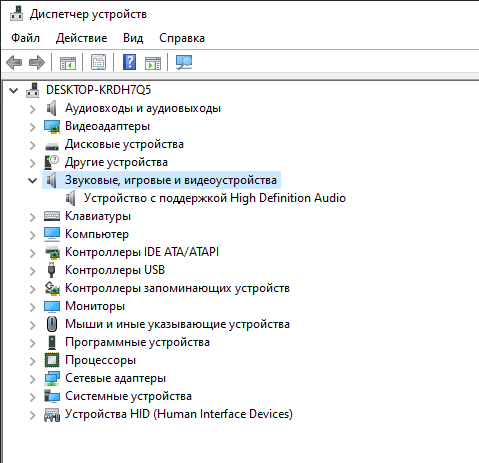This screenshot has width=479, height=463.
Task: Expand the Дисковые устройства chevron
Action: click(32, 145)
